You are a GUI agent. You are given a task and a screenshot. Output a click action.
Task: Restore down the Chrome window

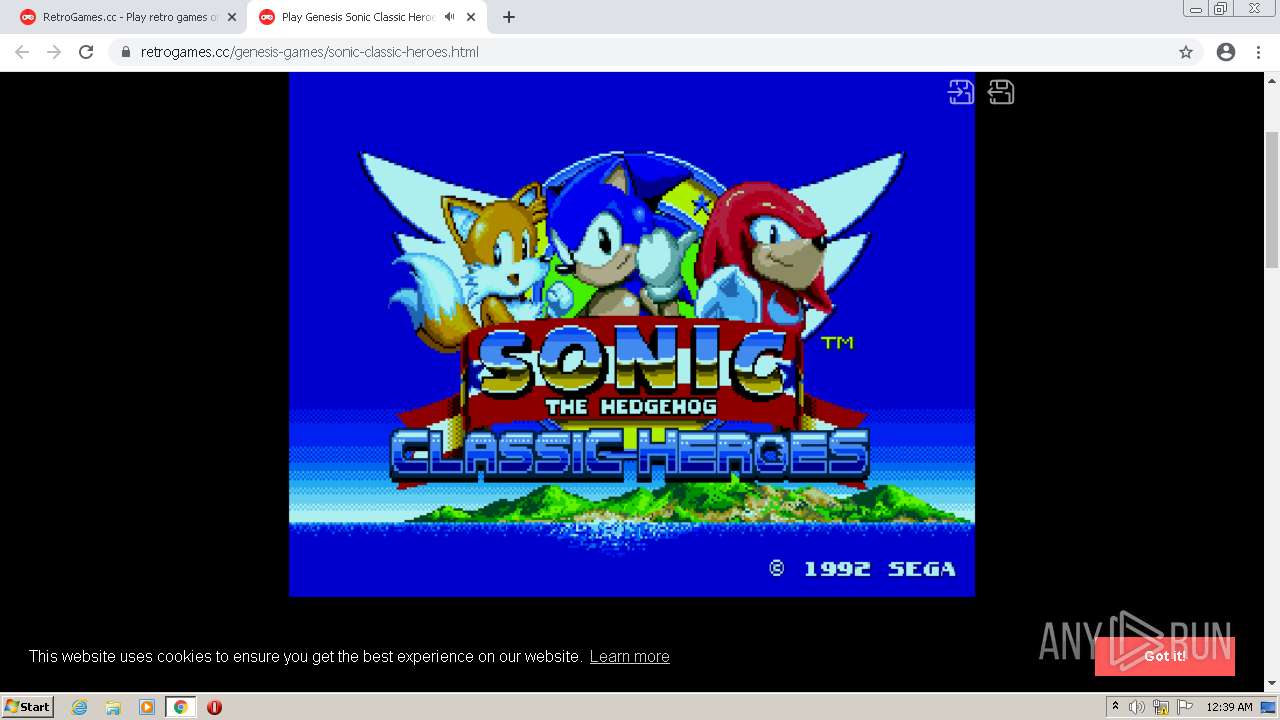point(1221,9)
